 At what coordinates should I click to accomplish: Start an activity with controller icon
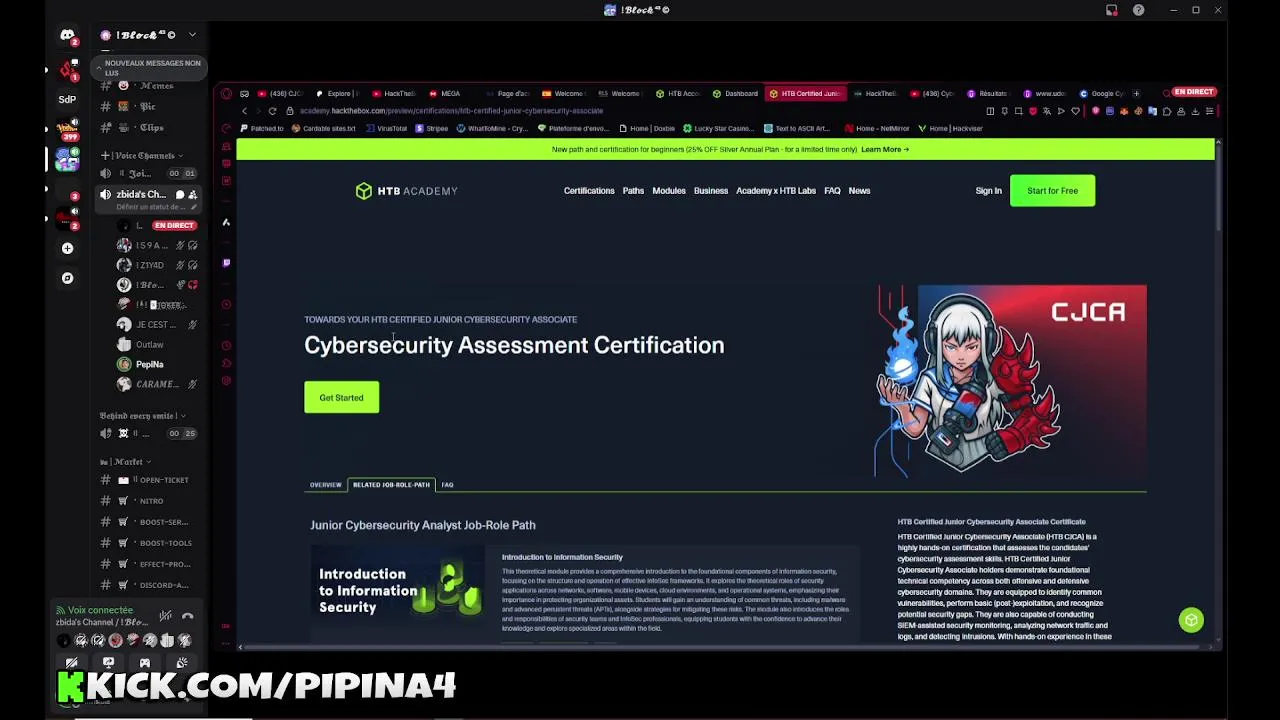[145, 663]
